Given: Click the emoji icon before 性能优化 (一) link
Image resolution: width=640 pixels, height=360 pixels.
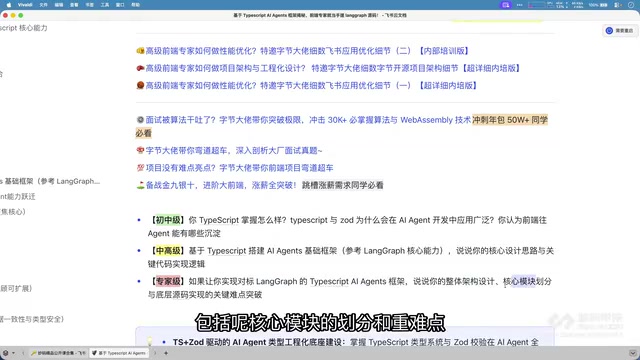Looking at the screenshot, I should (x=140, y=85).
